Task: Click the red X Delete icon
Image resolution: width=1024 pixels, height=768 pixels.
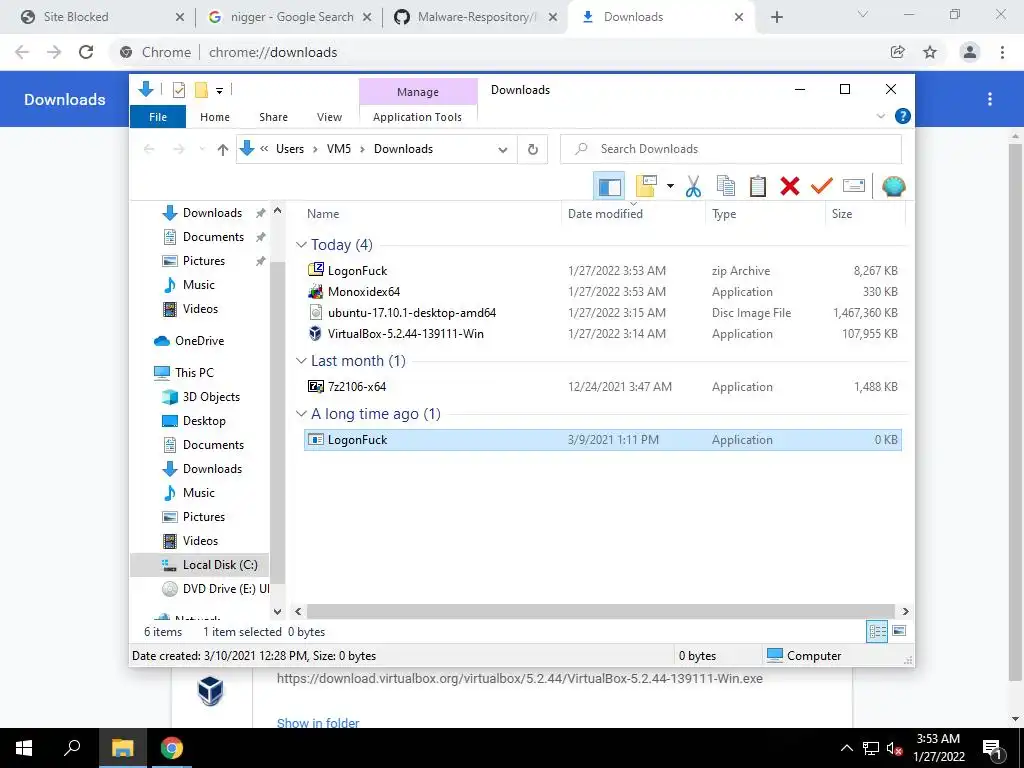Action: pyautogui.click(x=790, y=187)
